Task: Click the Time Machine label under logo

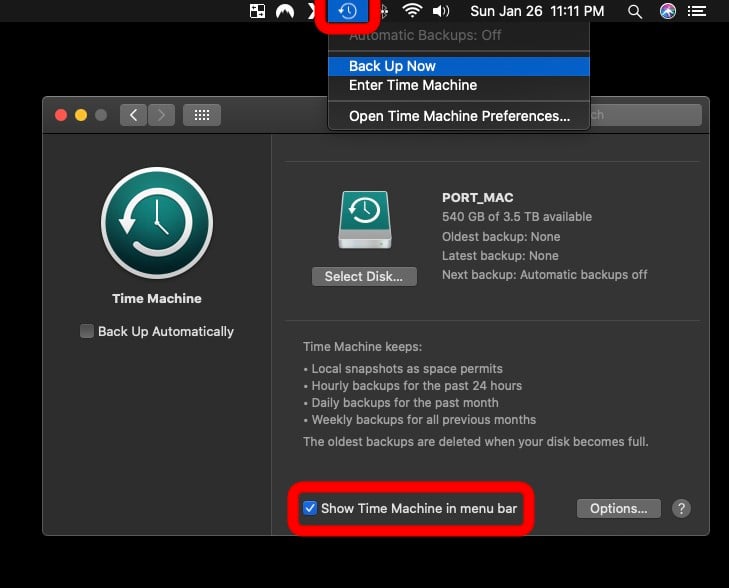Action: click(157, 298)
